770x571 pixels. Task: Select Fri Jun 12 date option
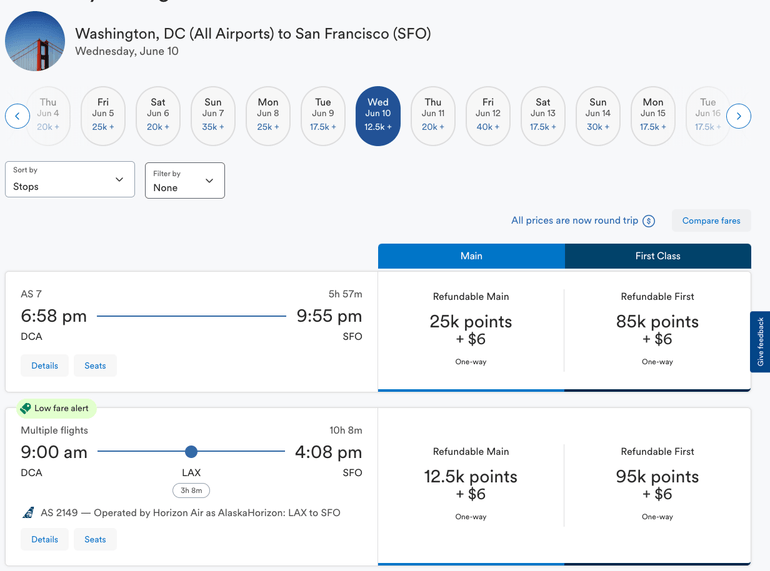coord(488,116)
